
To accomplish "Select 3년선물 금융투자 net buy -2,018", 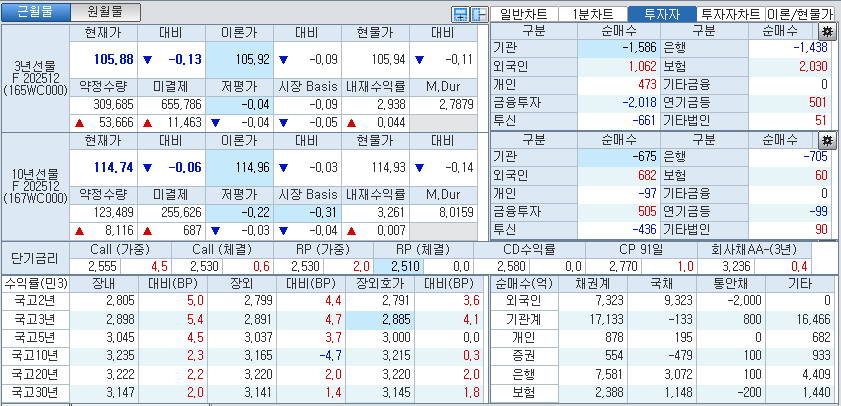I will pyautogui.click(x=618, y=103).
